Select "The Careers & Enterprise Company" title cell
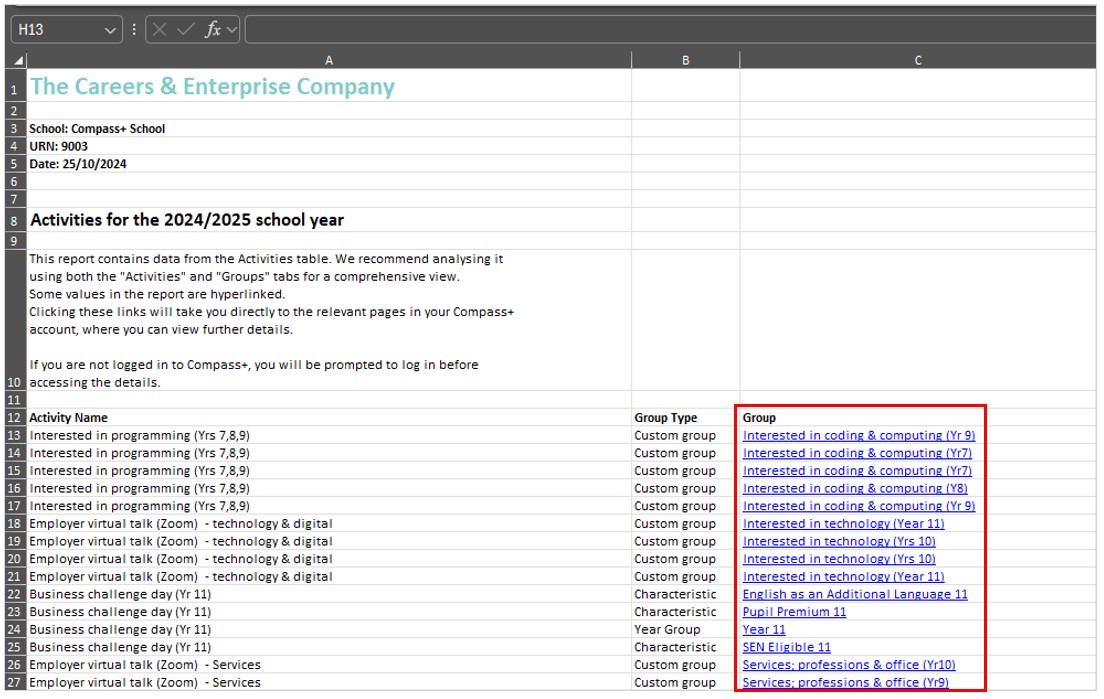Viewport: 1104px width, 699px height. (x=212, y=87)
